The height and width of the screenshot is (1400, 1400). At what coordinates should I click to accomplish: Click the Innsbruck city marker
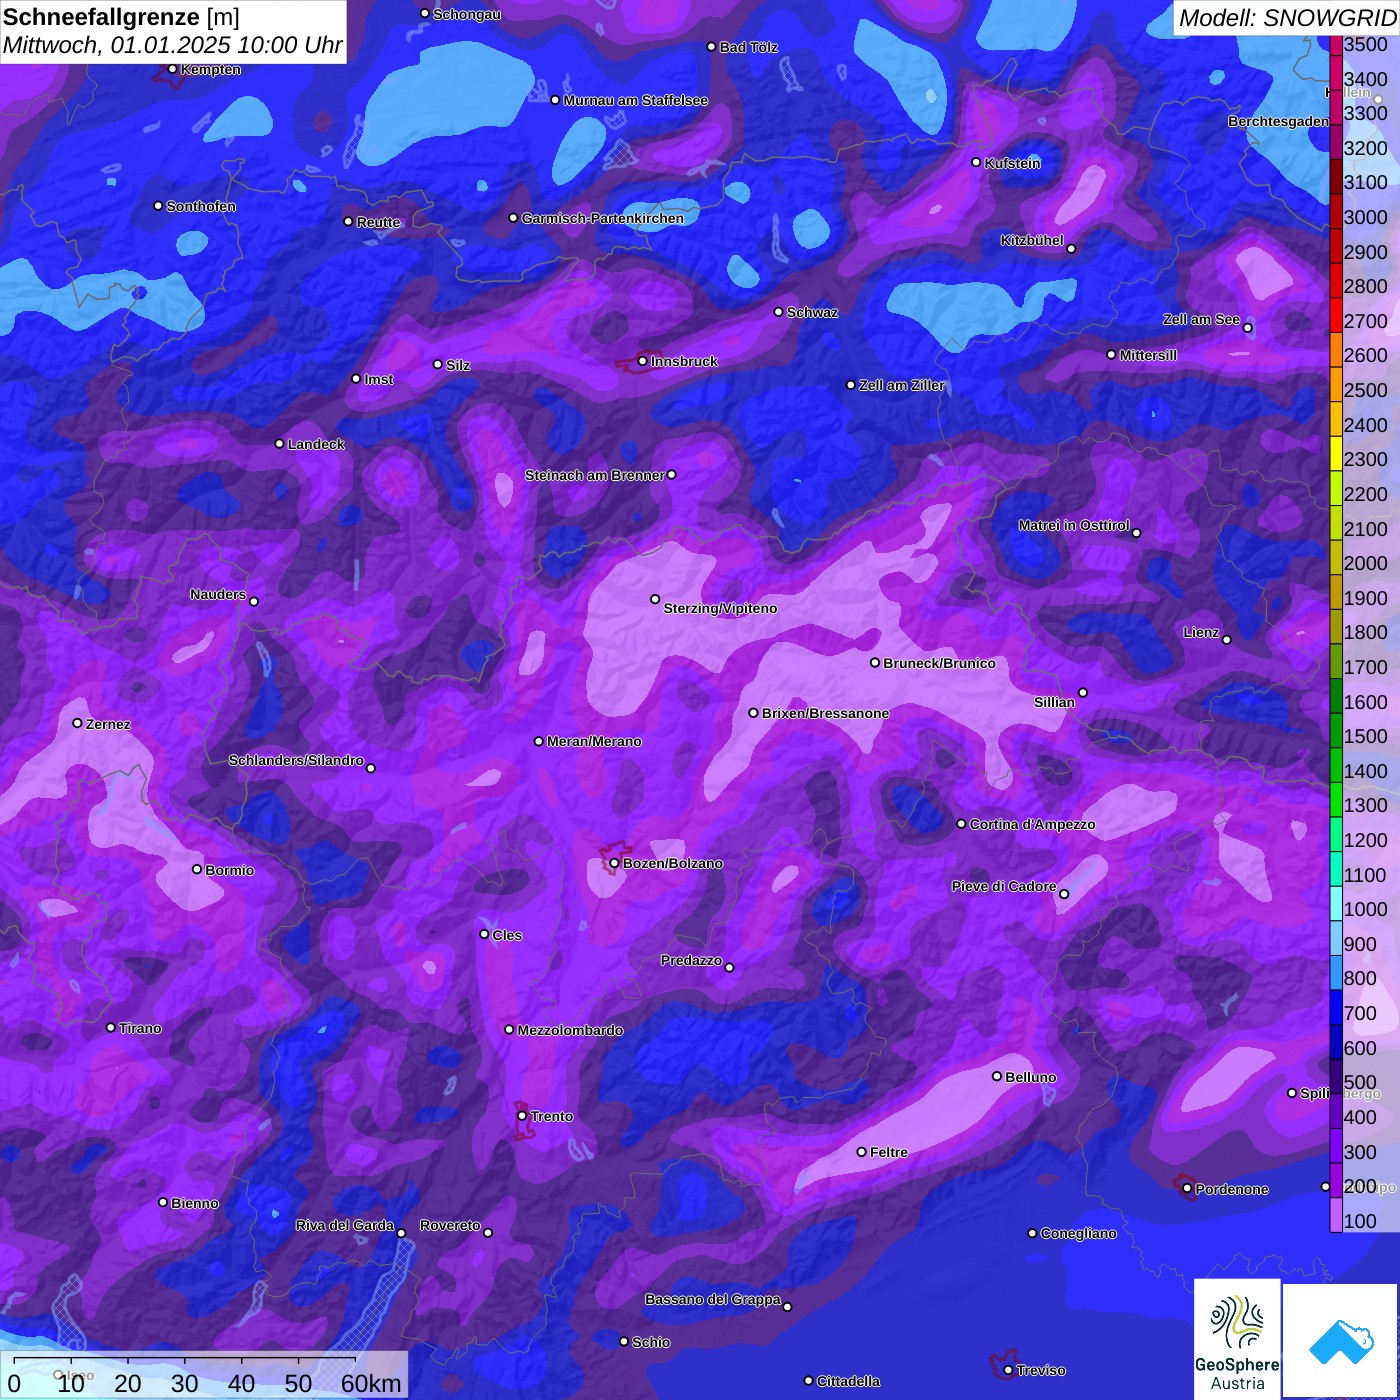[643, 361]
